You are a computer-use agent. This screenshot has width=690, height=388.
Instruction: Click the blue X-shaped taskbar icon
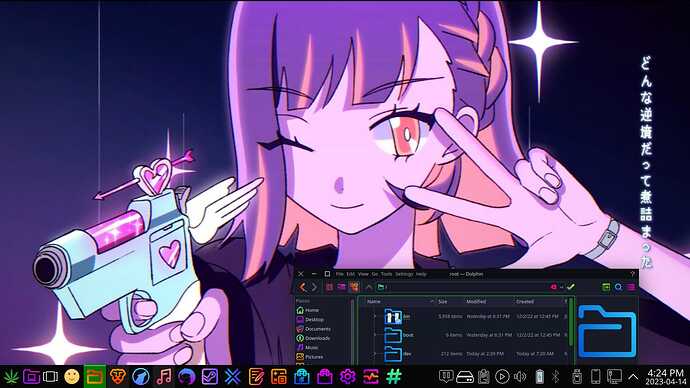[232, 377]
